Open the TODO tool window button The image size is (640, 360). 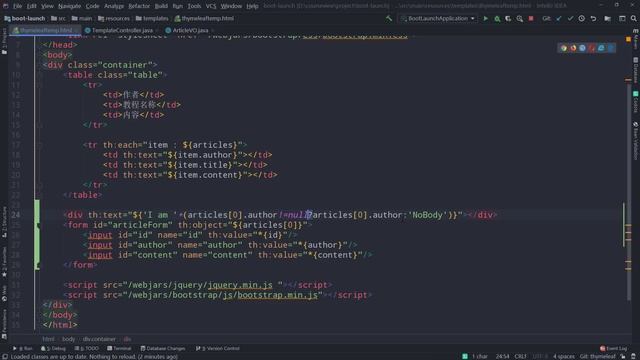tap(87, 348)
